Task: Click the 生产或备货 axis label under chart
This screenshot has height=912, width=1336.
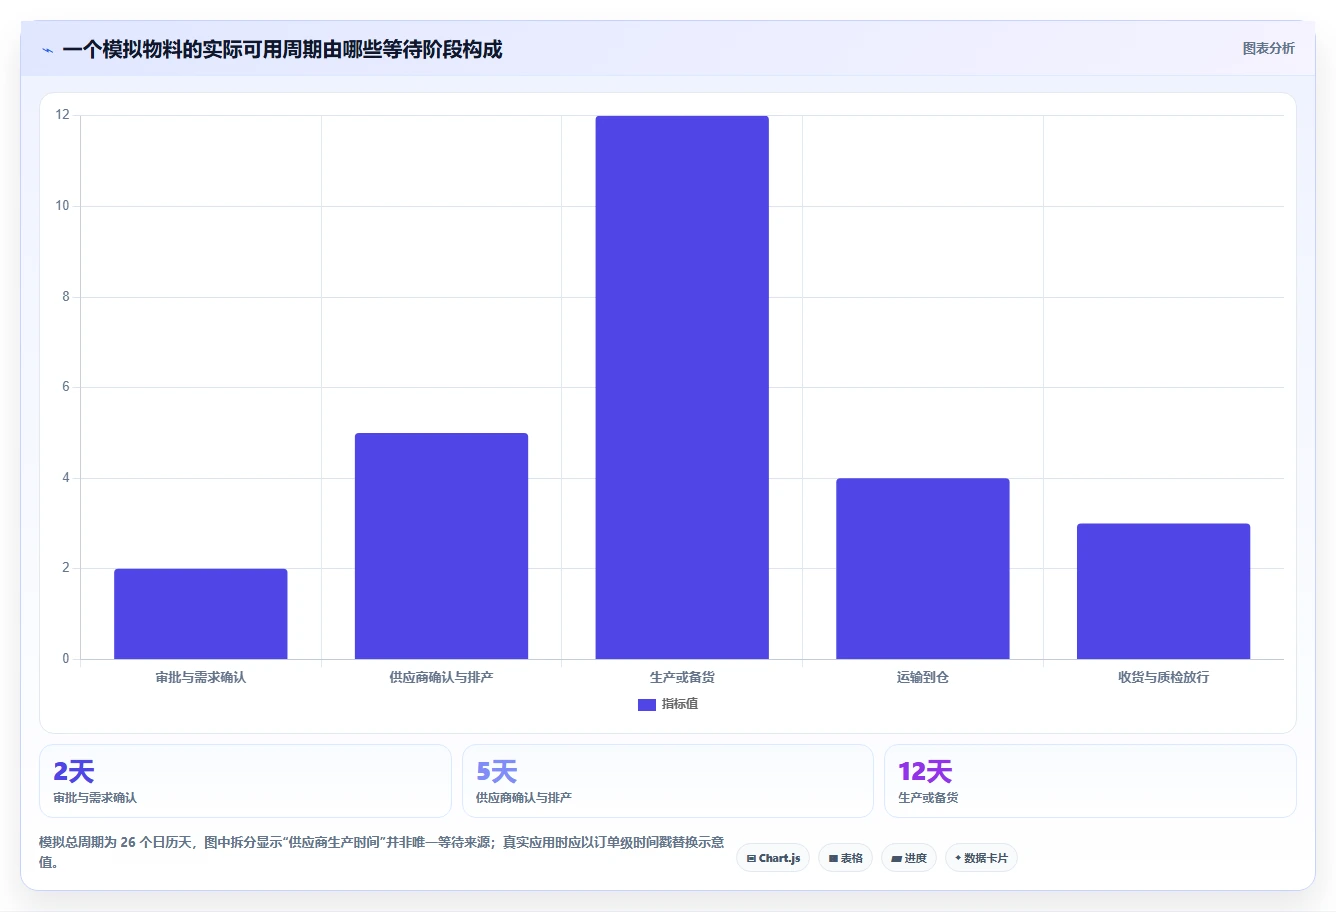Action: (682, 677)
